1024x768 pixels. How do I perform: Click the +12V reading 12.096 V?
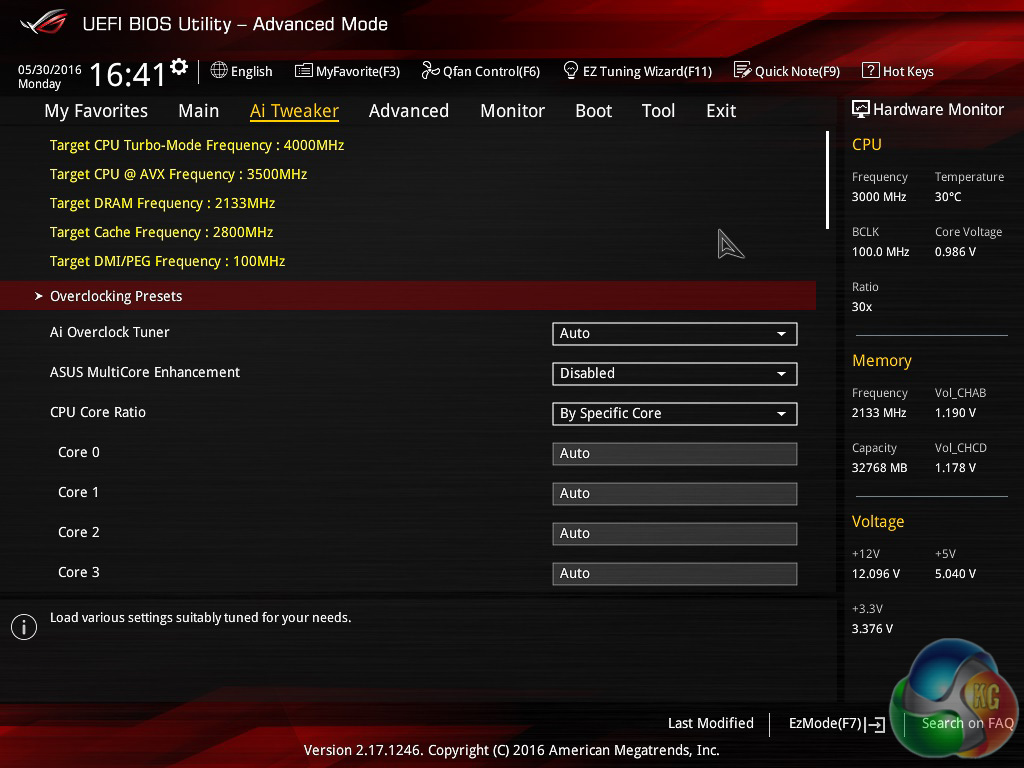point(876,573)
